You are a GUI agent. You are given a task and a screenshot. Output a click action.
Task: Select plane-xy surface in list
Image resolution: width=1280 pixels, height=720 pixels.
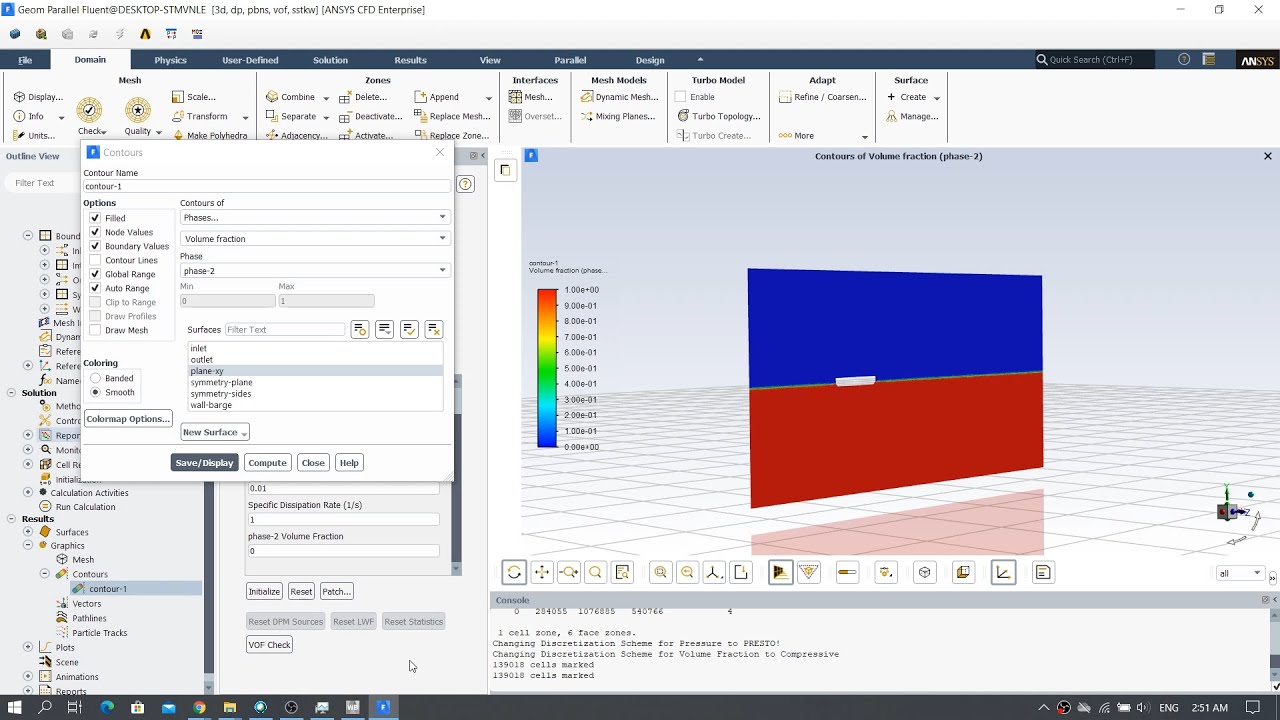pos(315,371)
